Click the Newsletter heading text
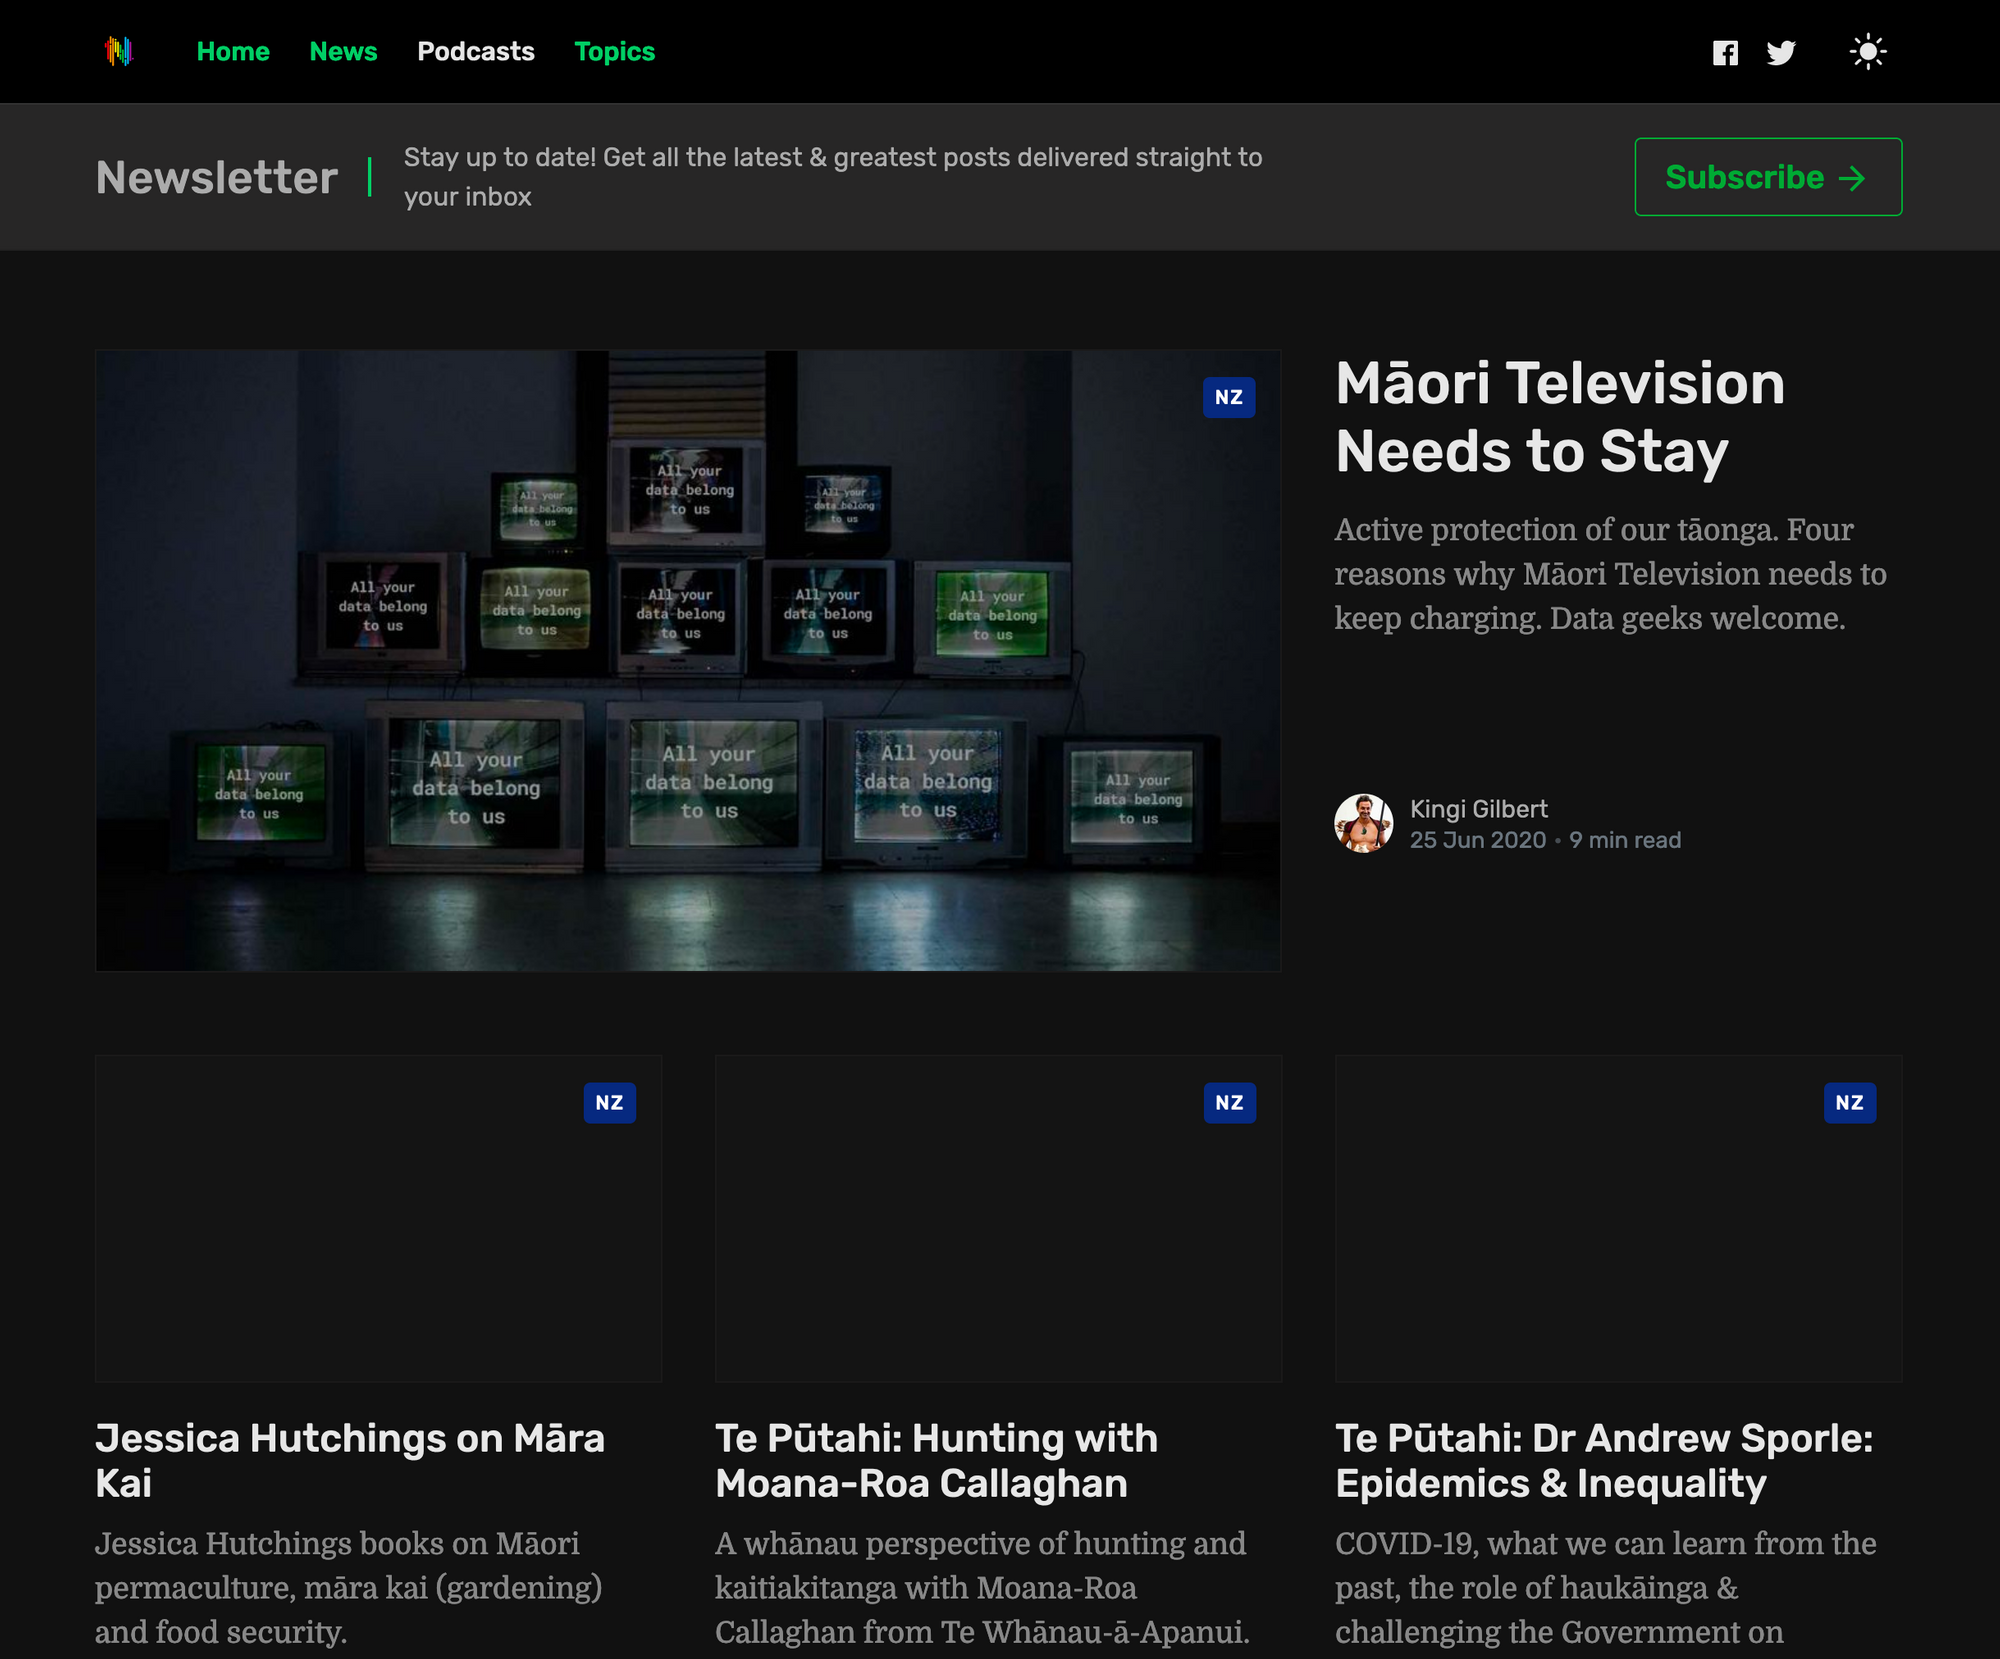The width and height of the screenshot is (2000, 1659). click(x=217, y=177)
